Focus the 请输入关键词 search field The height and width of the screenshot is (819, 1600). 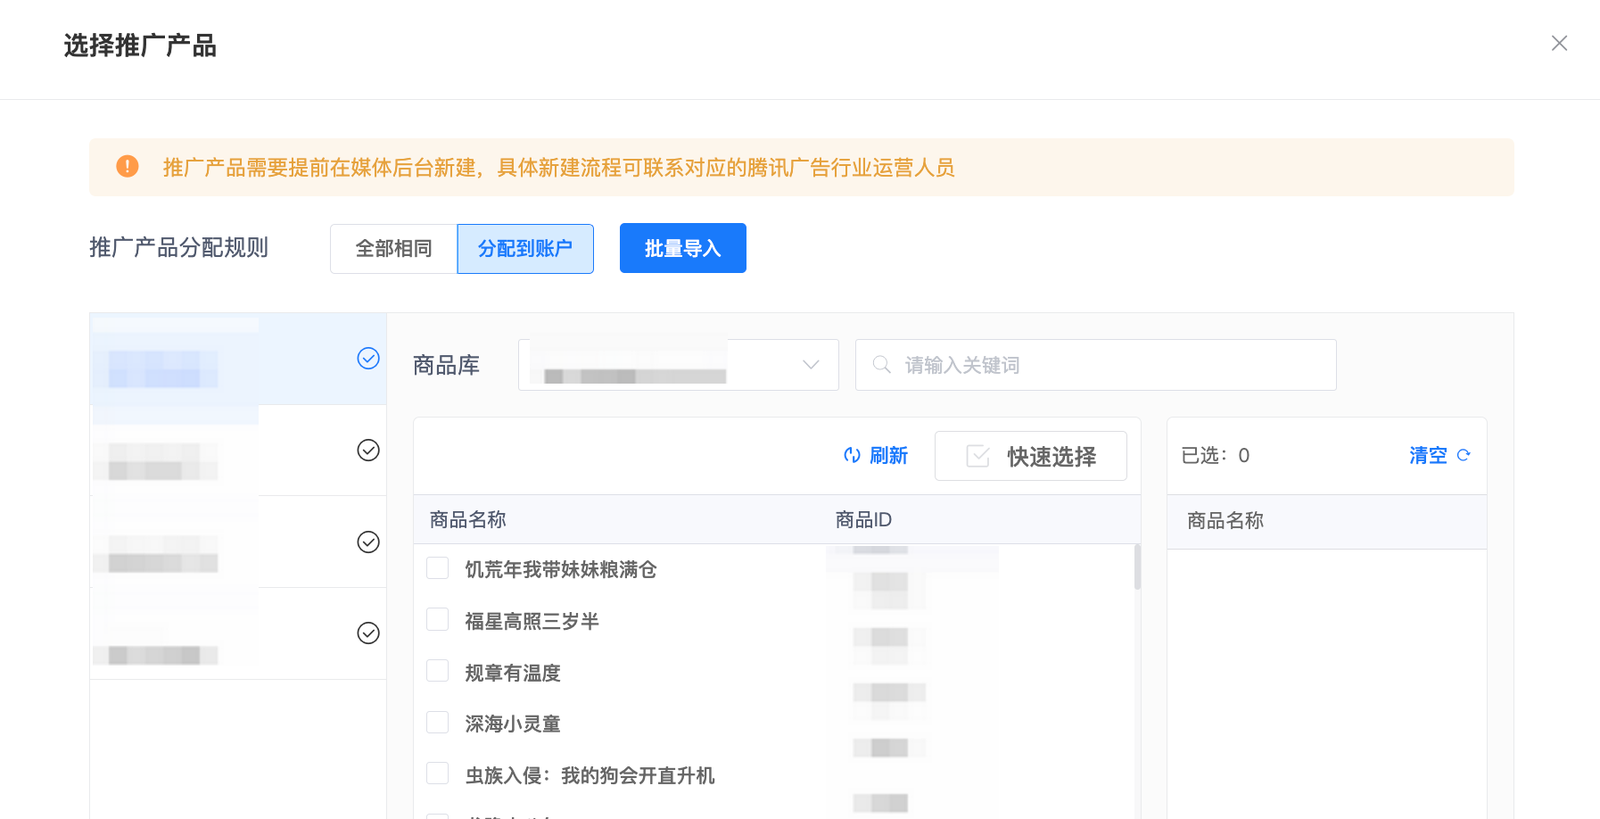tap(1096, 365)
